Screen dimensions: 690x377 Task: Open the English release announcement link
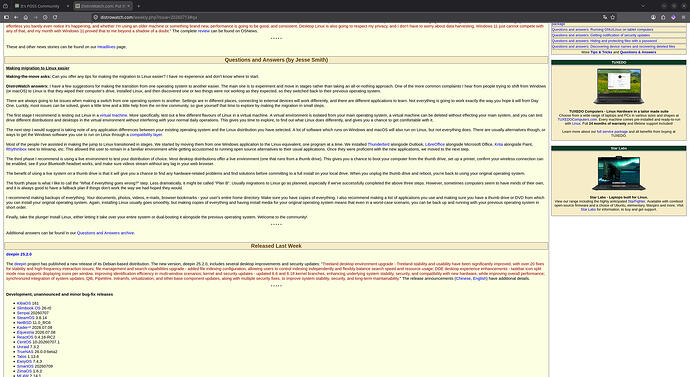click(480, 278)
